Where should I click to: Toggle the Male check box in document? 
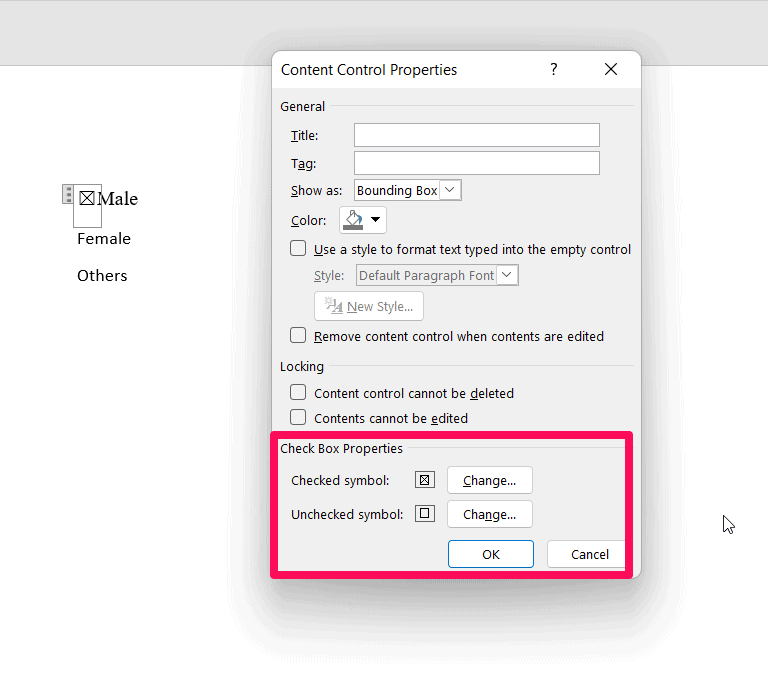click(x=87, y=198)
